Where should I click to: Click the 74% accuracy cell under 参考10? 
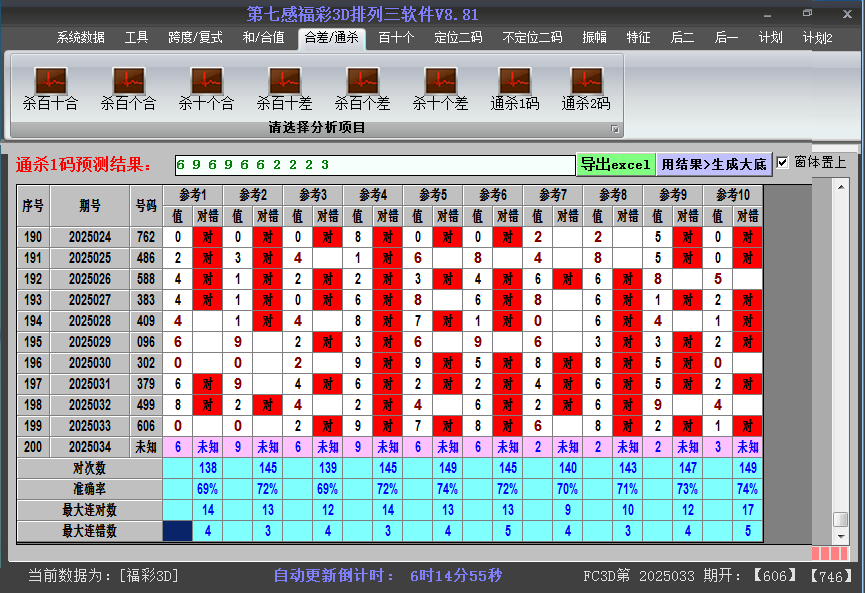[x=747, y=489]
